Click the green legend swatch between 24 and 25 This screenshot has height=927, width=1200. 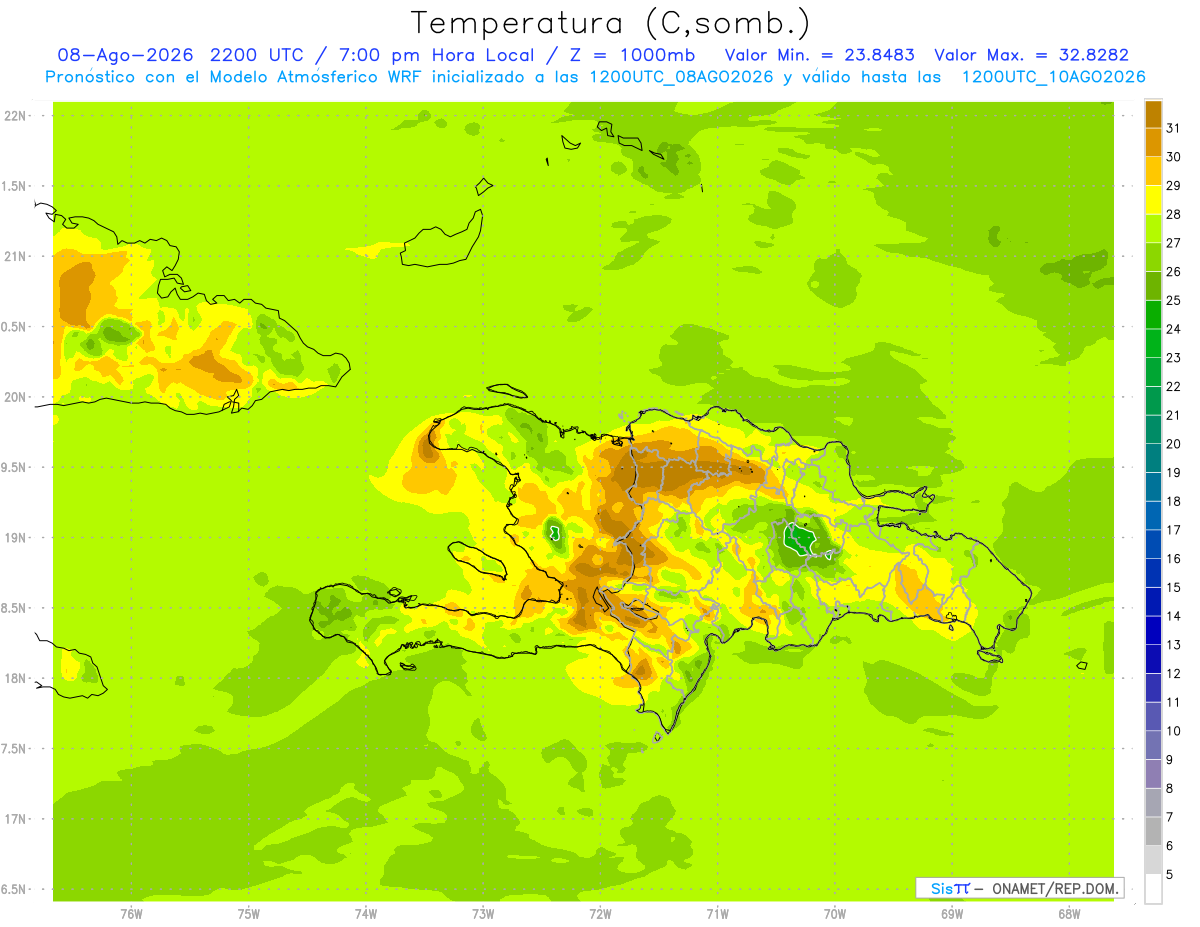pos(1153,314)
